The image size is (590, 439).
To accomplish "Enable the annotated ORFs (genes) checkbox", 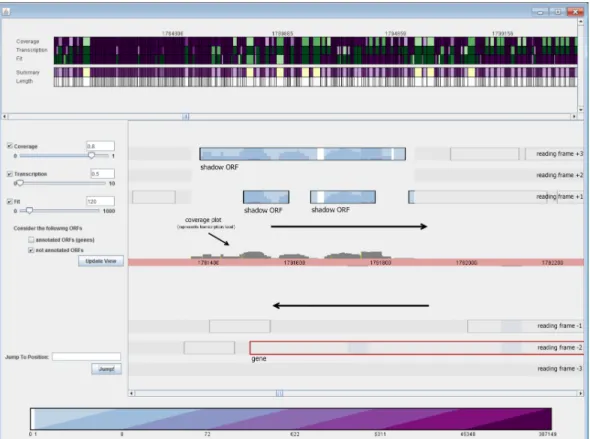I will pyautogui.click(x=31, y=240).
